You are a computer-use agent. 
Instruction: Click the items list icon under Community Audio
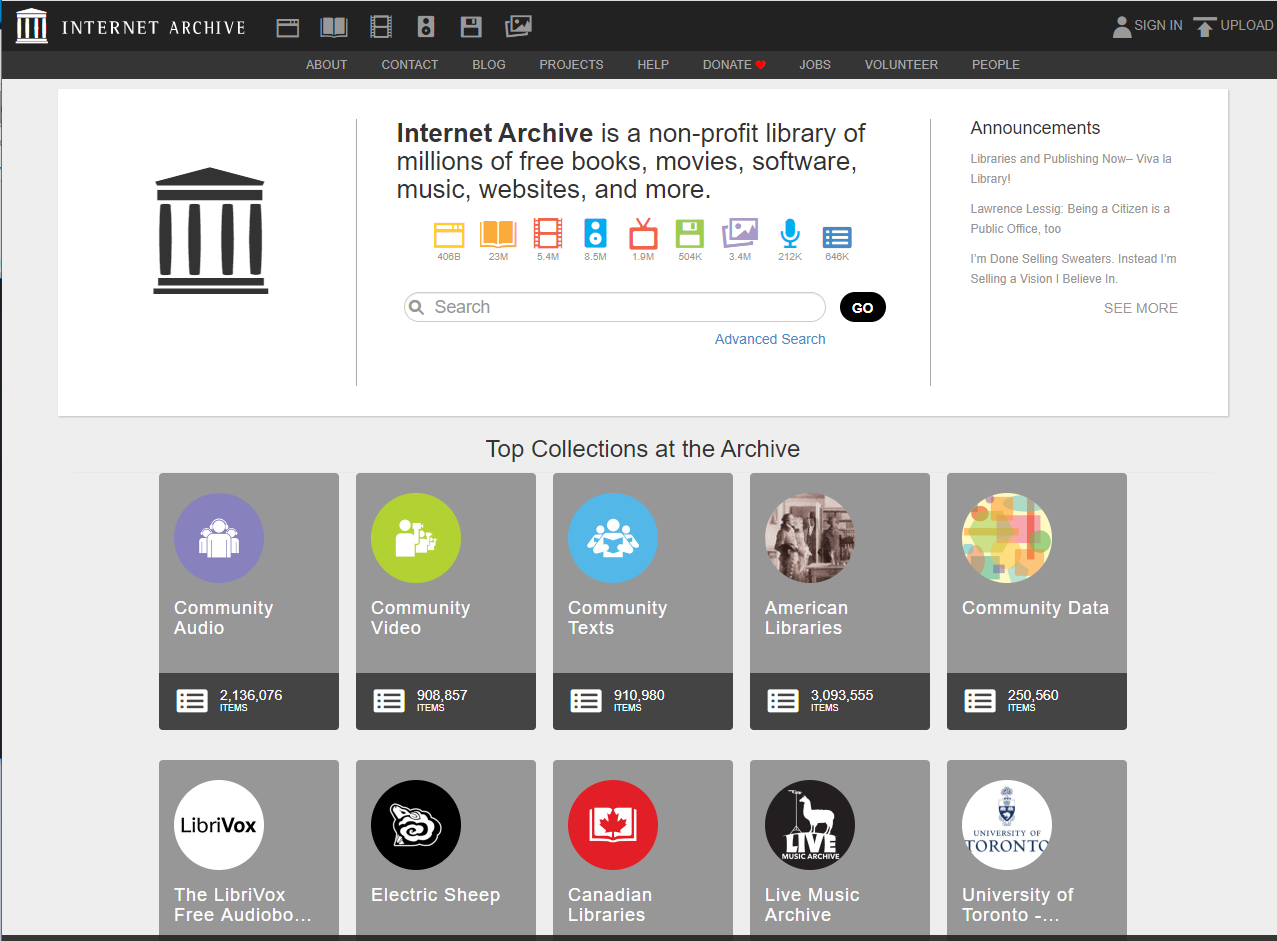(192, 701)
